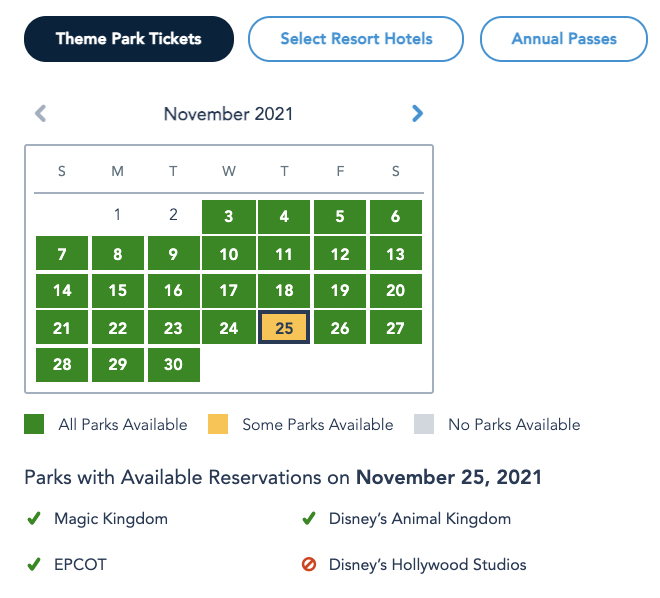Select November 25 on the calendar
Viewport: 660px width, 598px height.
284,327
